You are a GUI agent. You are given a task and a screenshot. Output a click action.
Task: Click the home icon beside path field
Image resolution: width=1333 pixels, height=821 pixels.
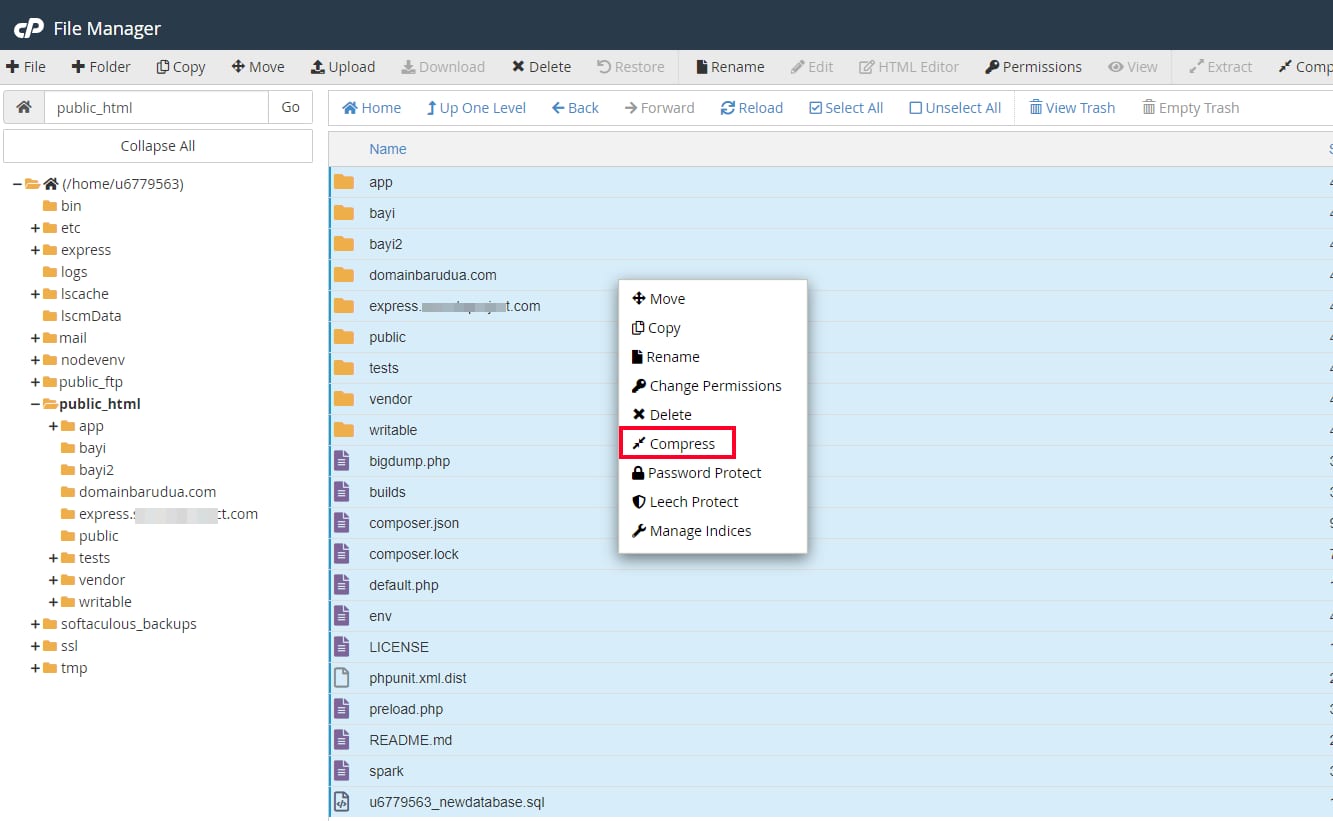(x=24, y=107)
